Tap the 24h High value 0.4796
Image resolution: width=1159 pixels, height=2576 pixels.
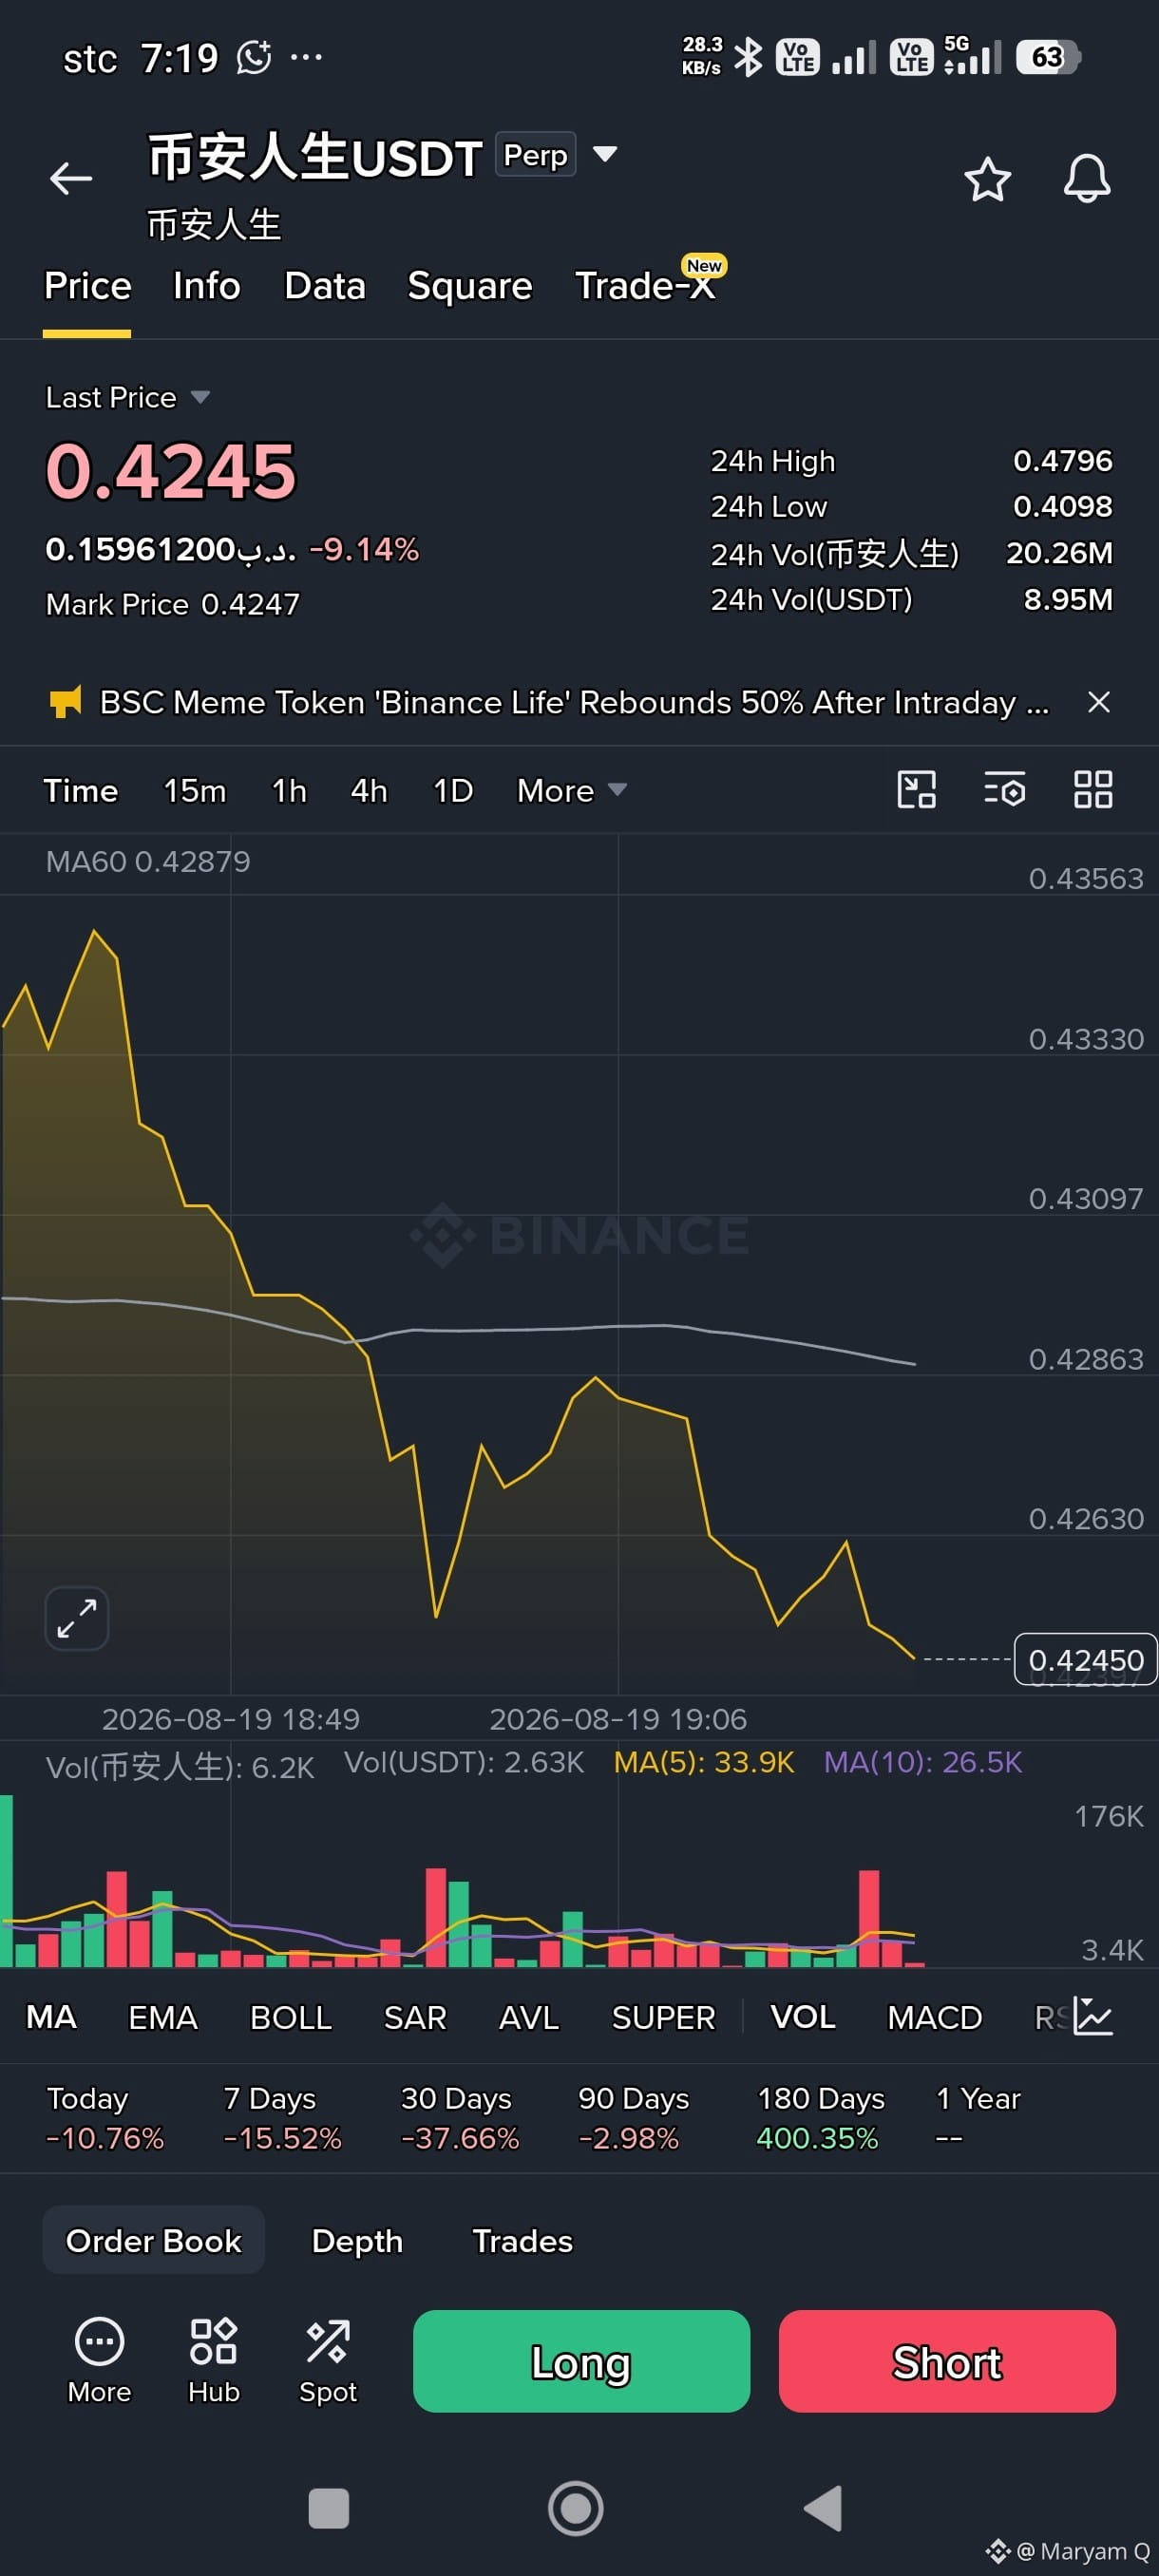click(1062, 460)
